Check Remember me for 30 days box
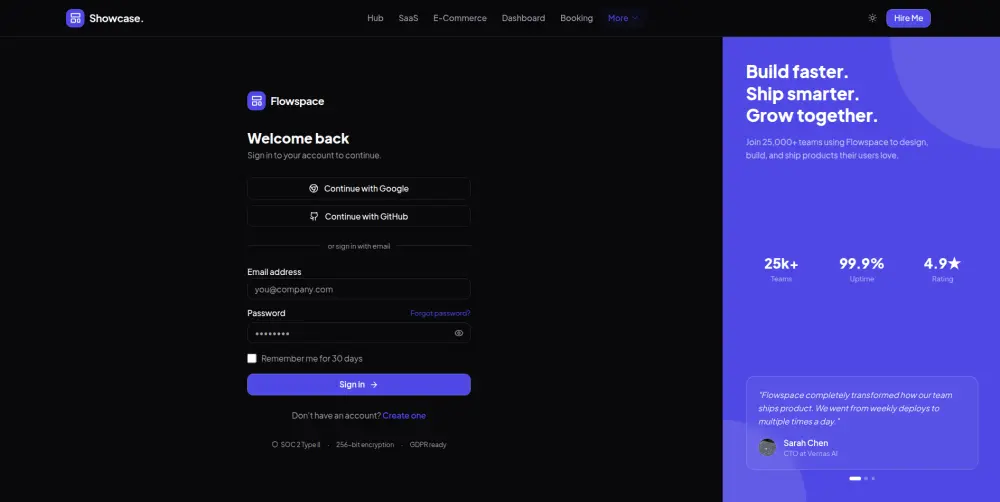 pos(252,358)
